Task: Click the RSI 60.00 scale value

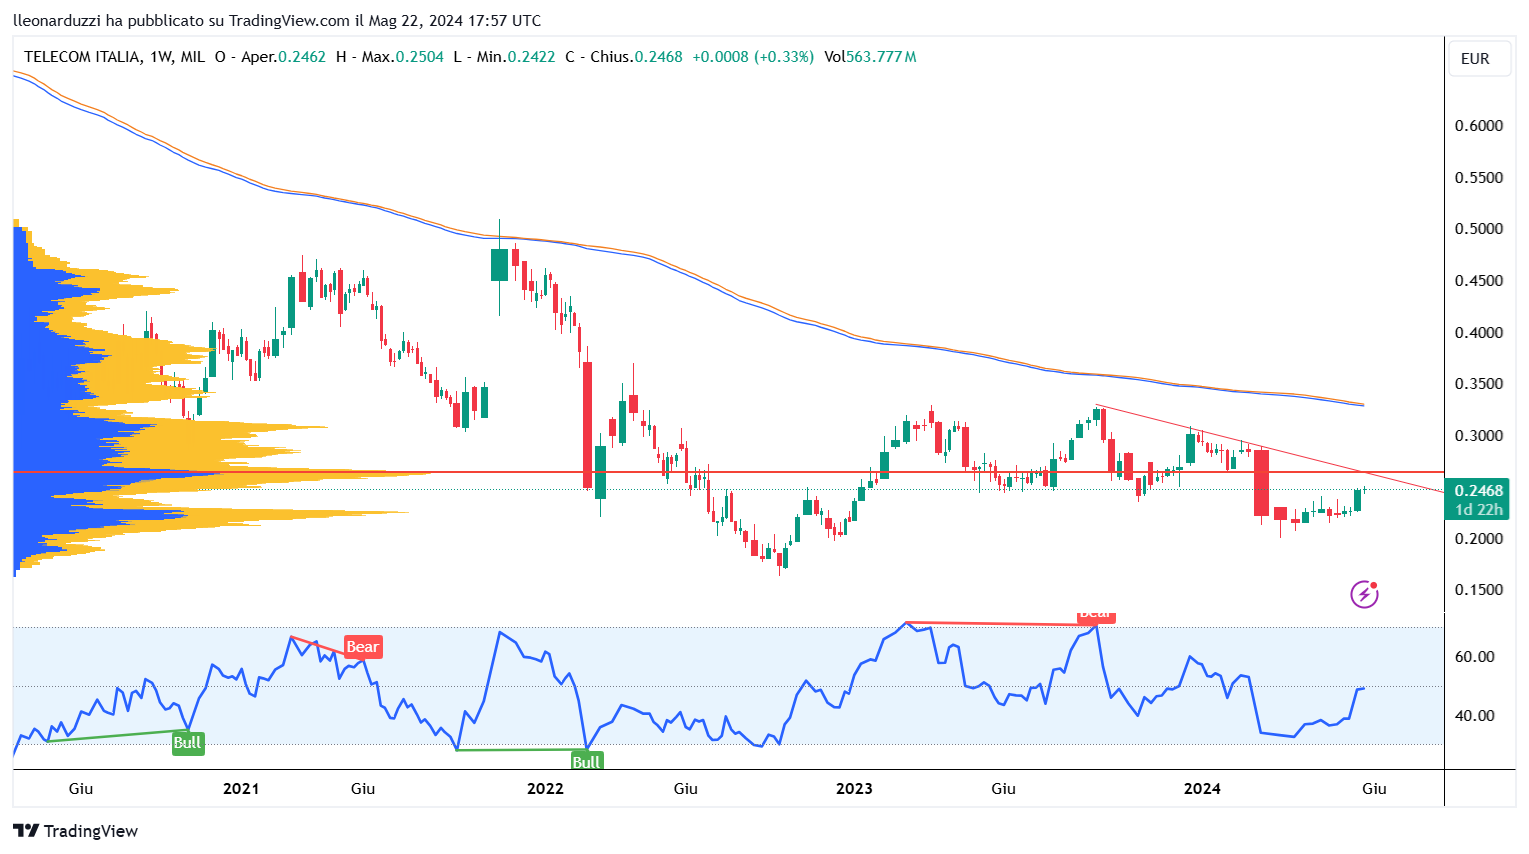Action: click(x=1475, y=657)
